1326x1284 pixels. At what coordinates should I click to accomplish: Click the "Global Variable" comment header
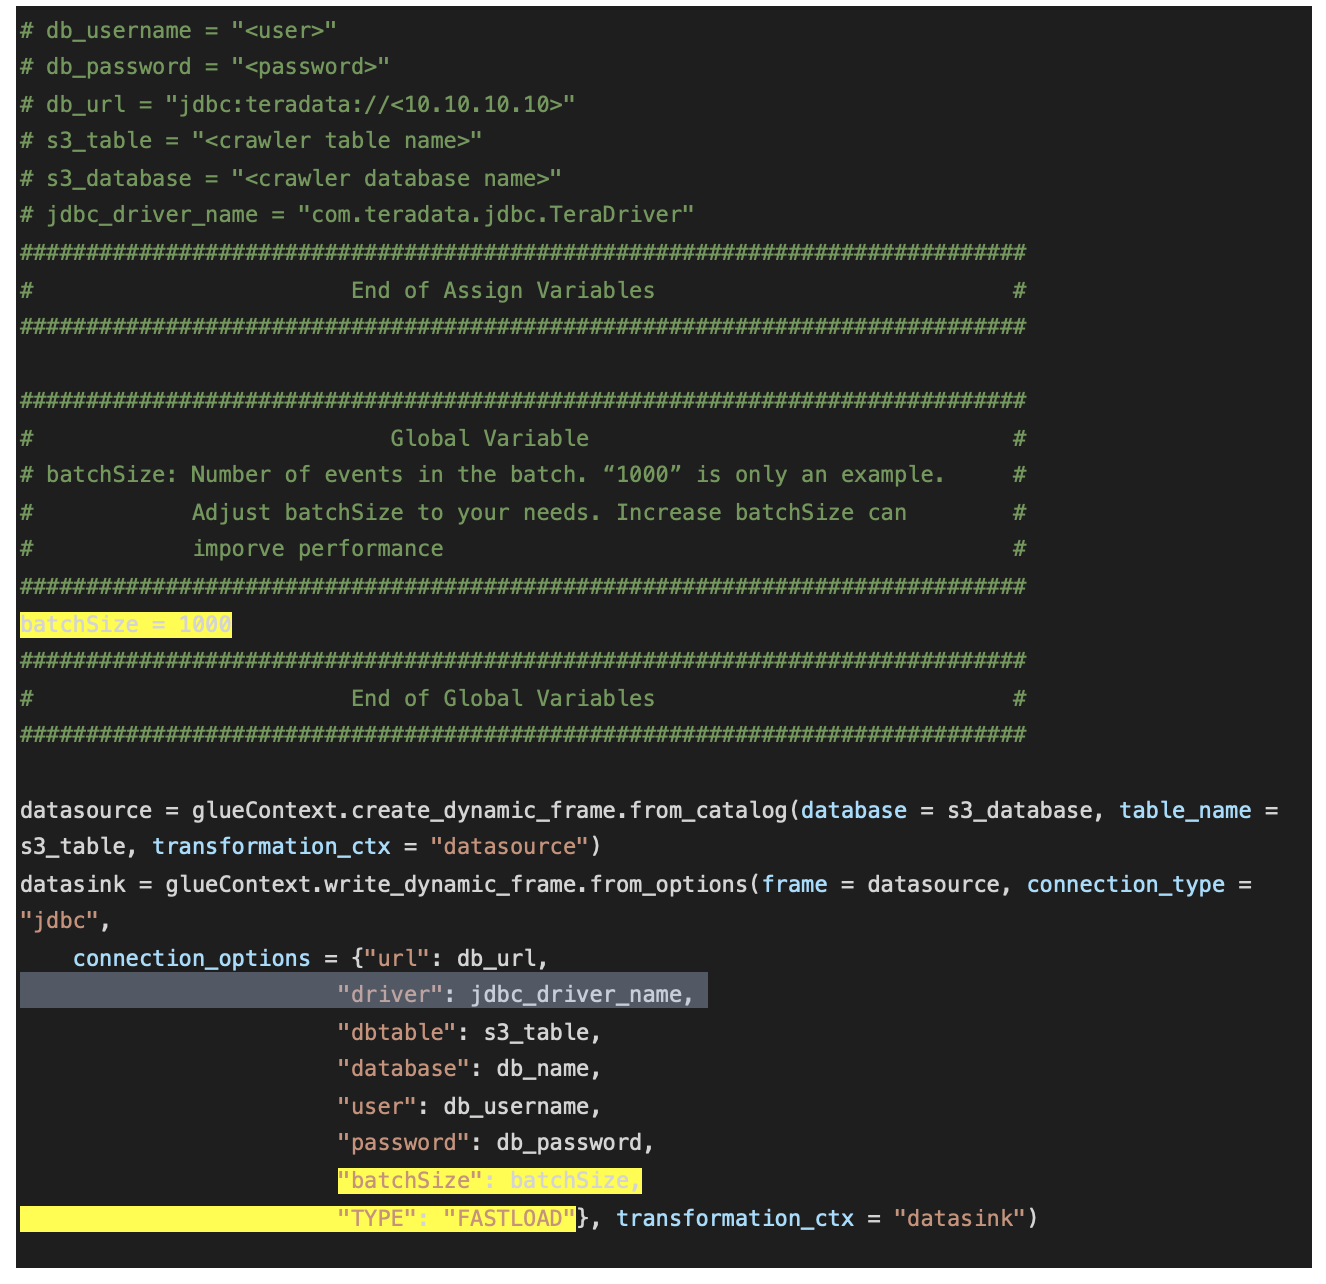(489, 439)
